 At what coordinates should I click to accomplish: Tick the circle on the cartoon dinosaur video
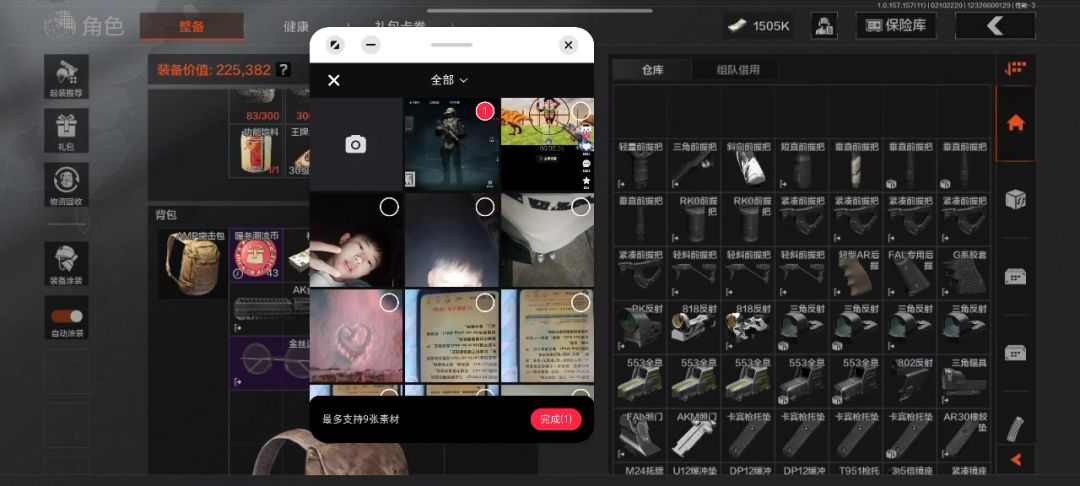pyautogui.click(x=581, y=111)
